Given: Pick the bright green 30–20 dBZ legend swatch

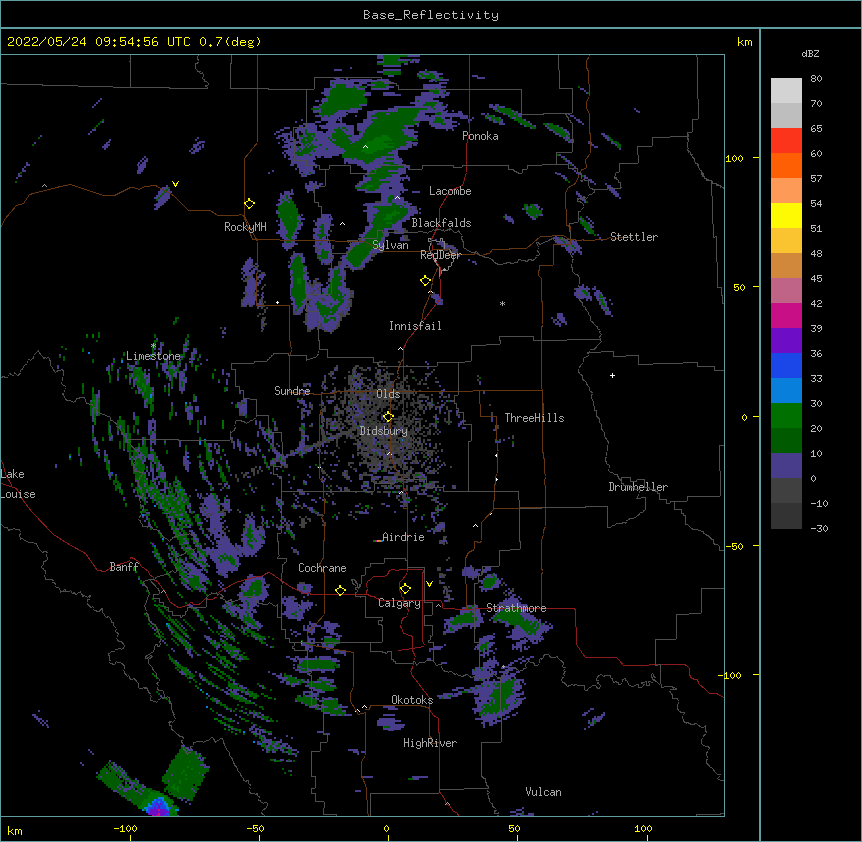Looking at the screenshot, I should pos(786,416).
